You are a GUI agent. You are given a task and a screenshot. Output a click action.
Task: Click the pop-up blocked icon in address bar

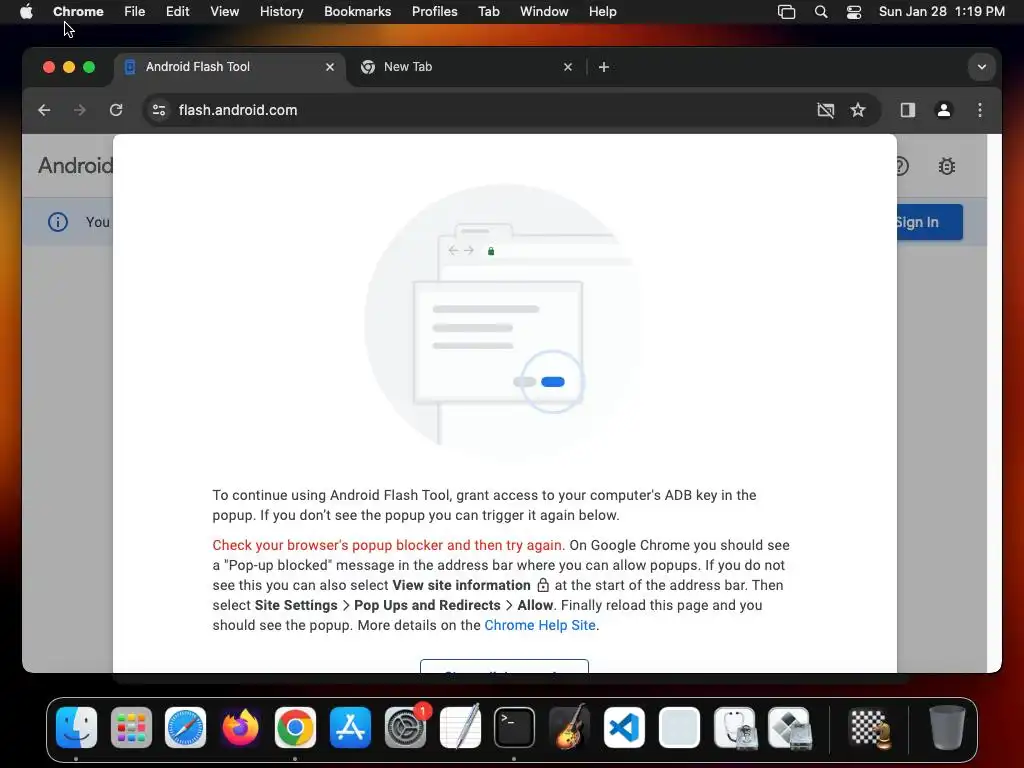tap(825, 110)
